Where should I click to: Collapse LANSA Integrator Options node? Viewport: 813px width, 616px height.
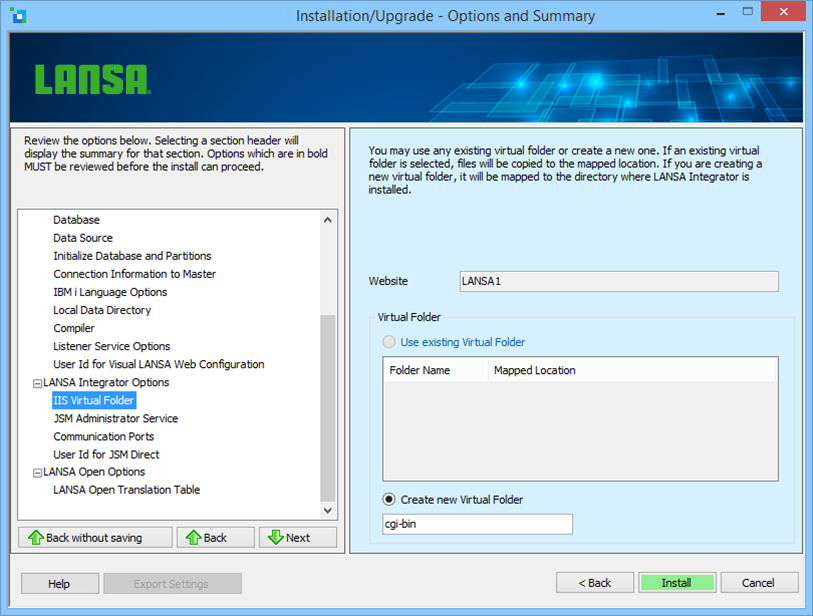tap(37, 383)
